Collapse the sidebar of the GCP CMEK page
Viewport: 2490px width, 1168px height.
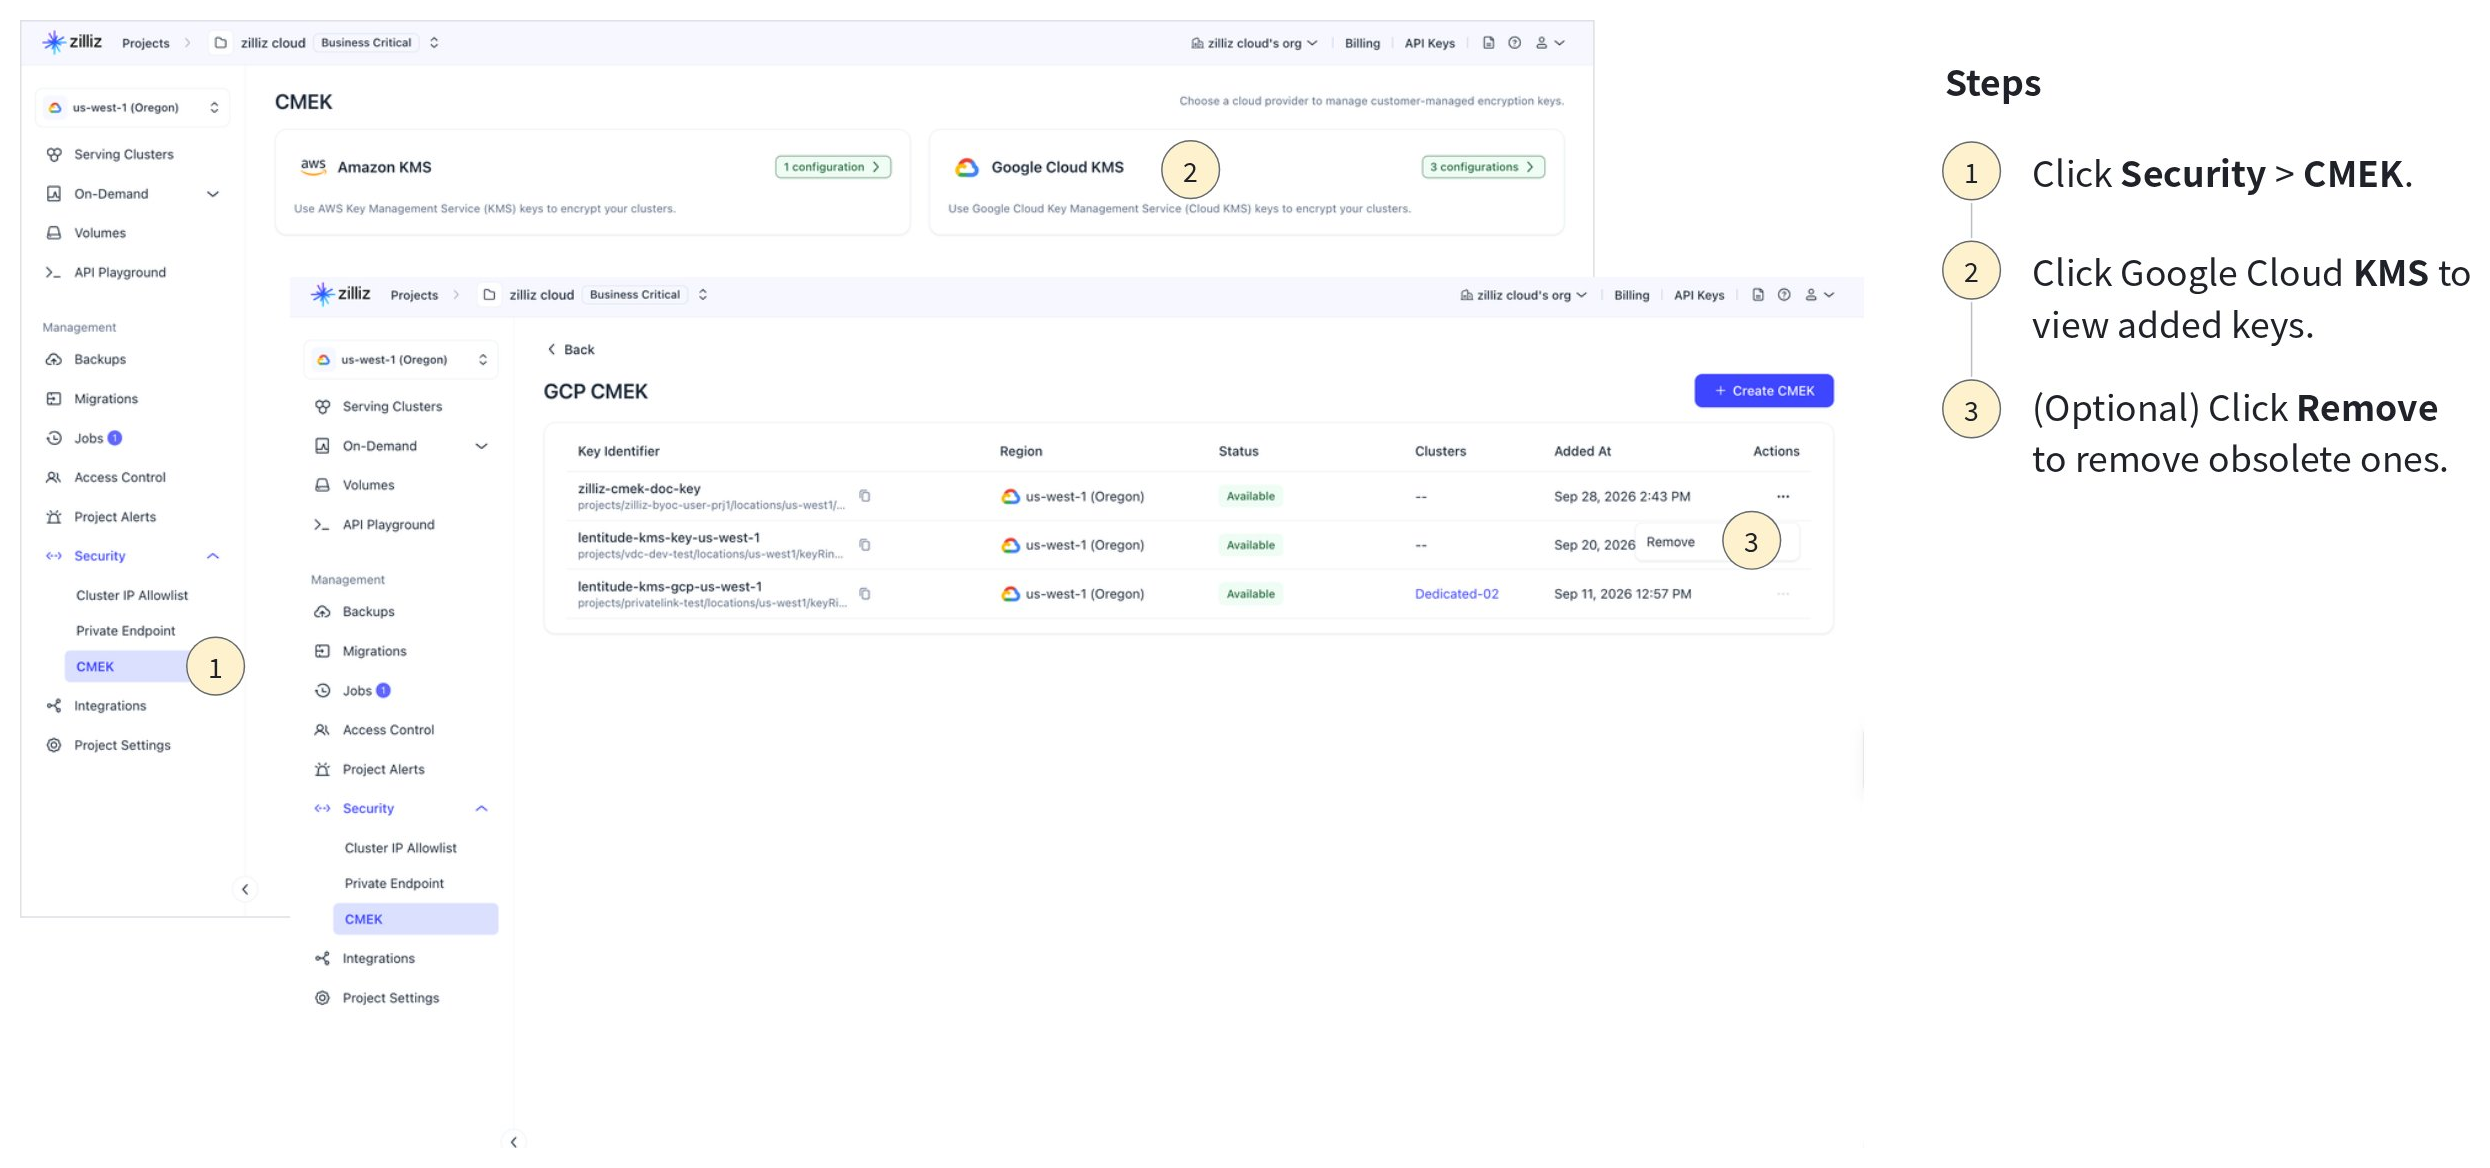coord(513,1142)
